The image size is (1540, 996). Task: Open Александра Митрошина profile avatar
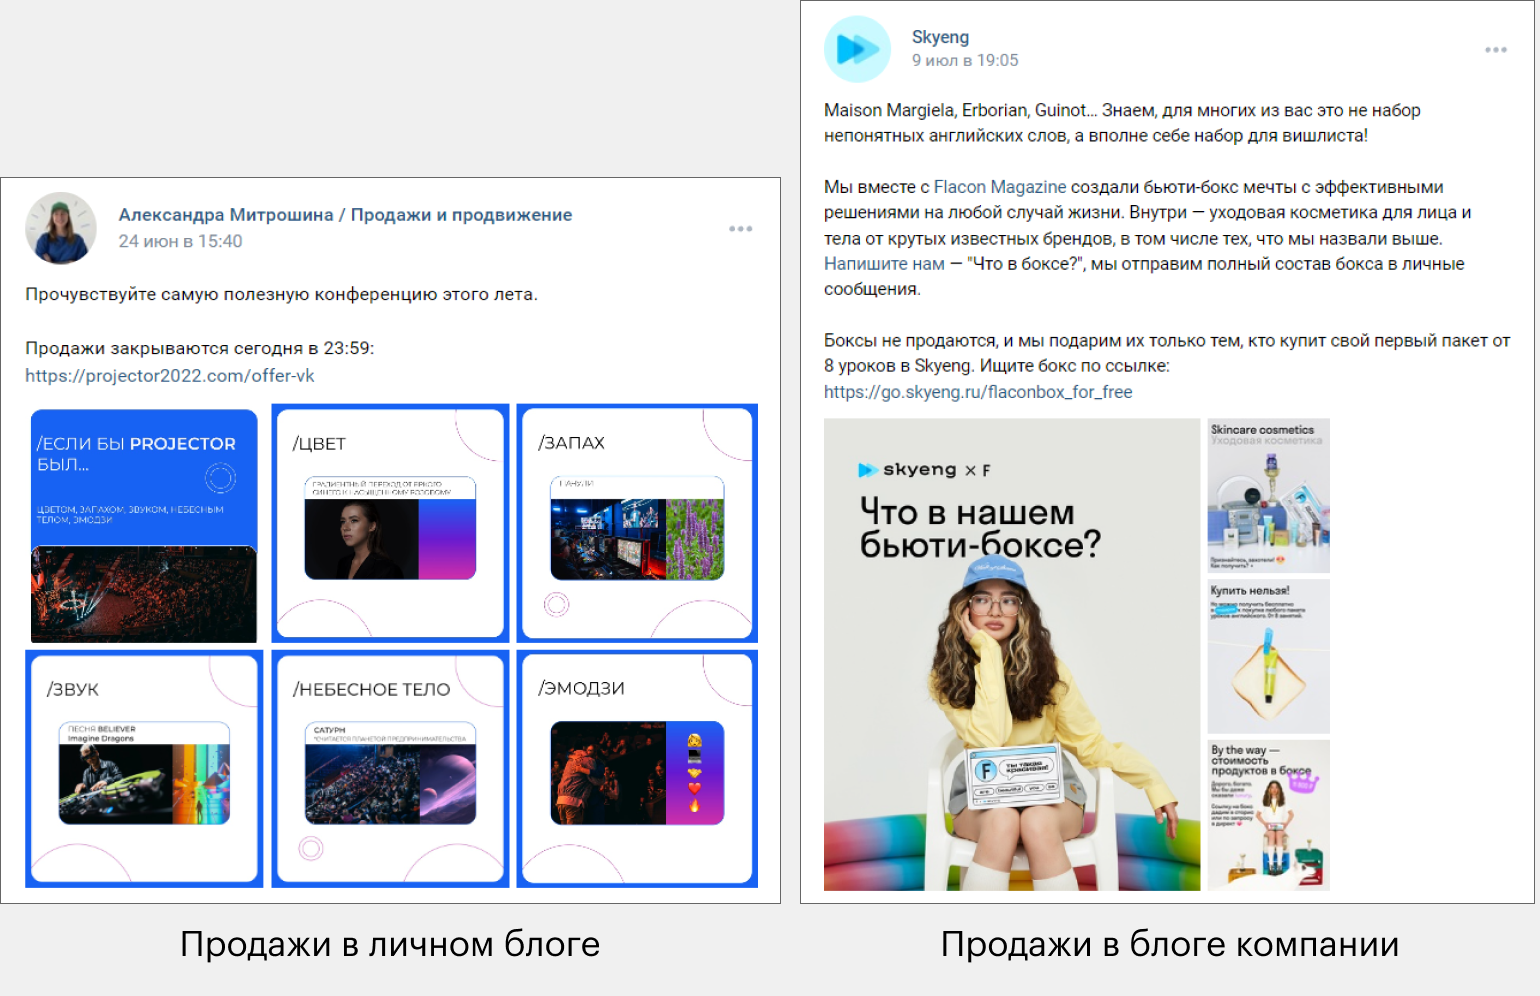[x=61, y=228]
